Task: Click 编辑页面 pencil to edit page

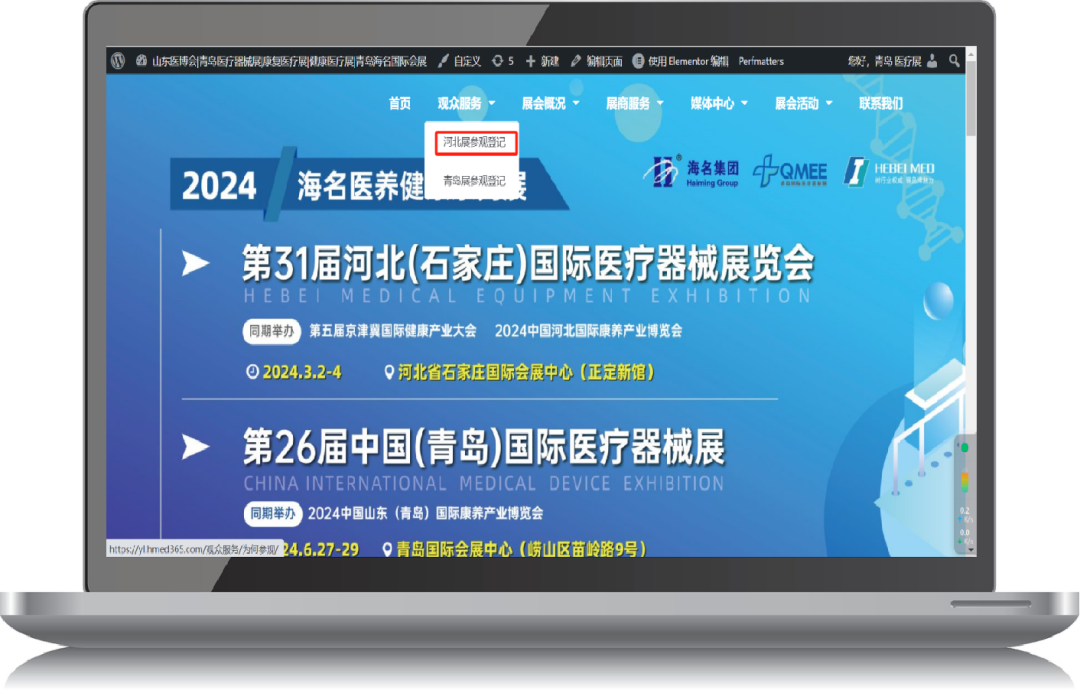Action: 596,61
